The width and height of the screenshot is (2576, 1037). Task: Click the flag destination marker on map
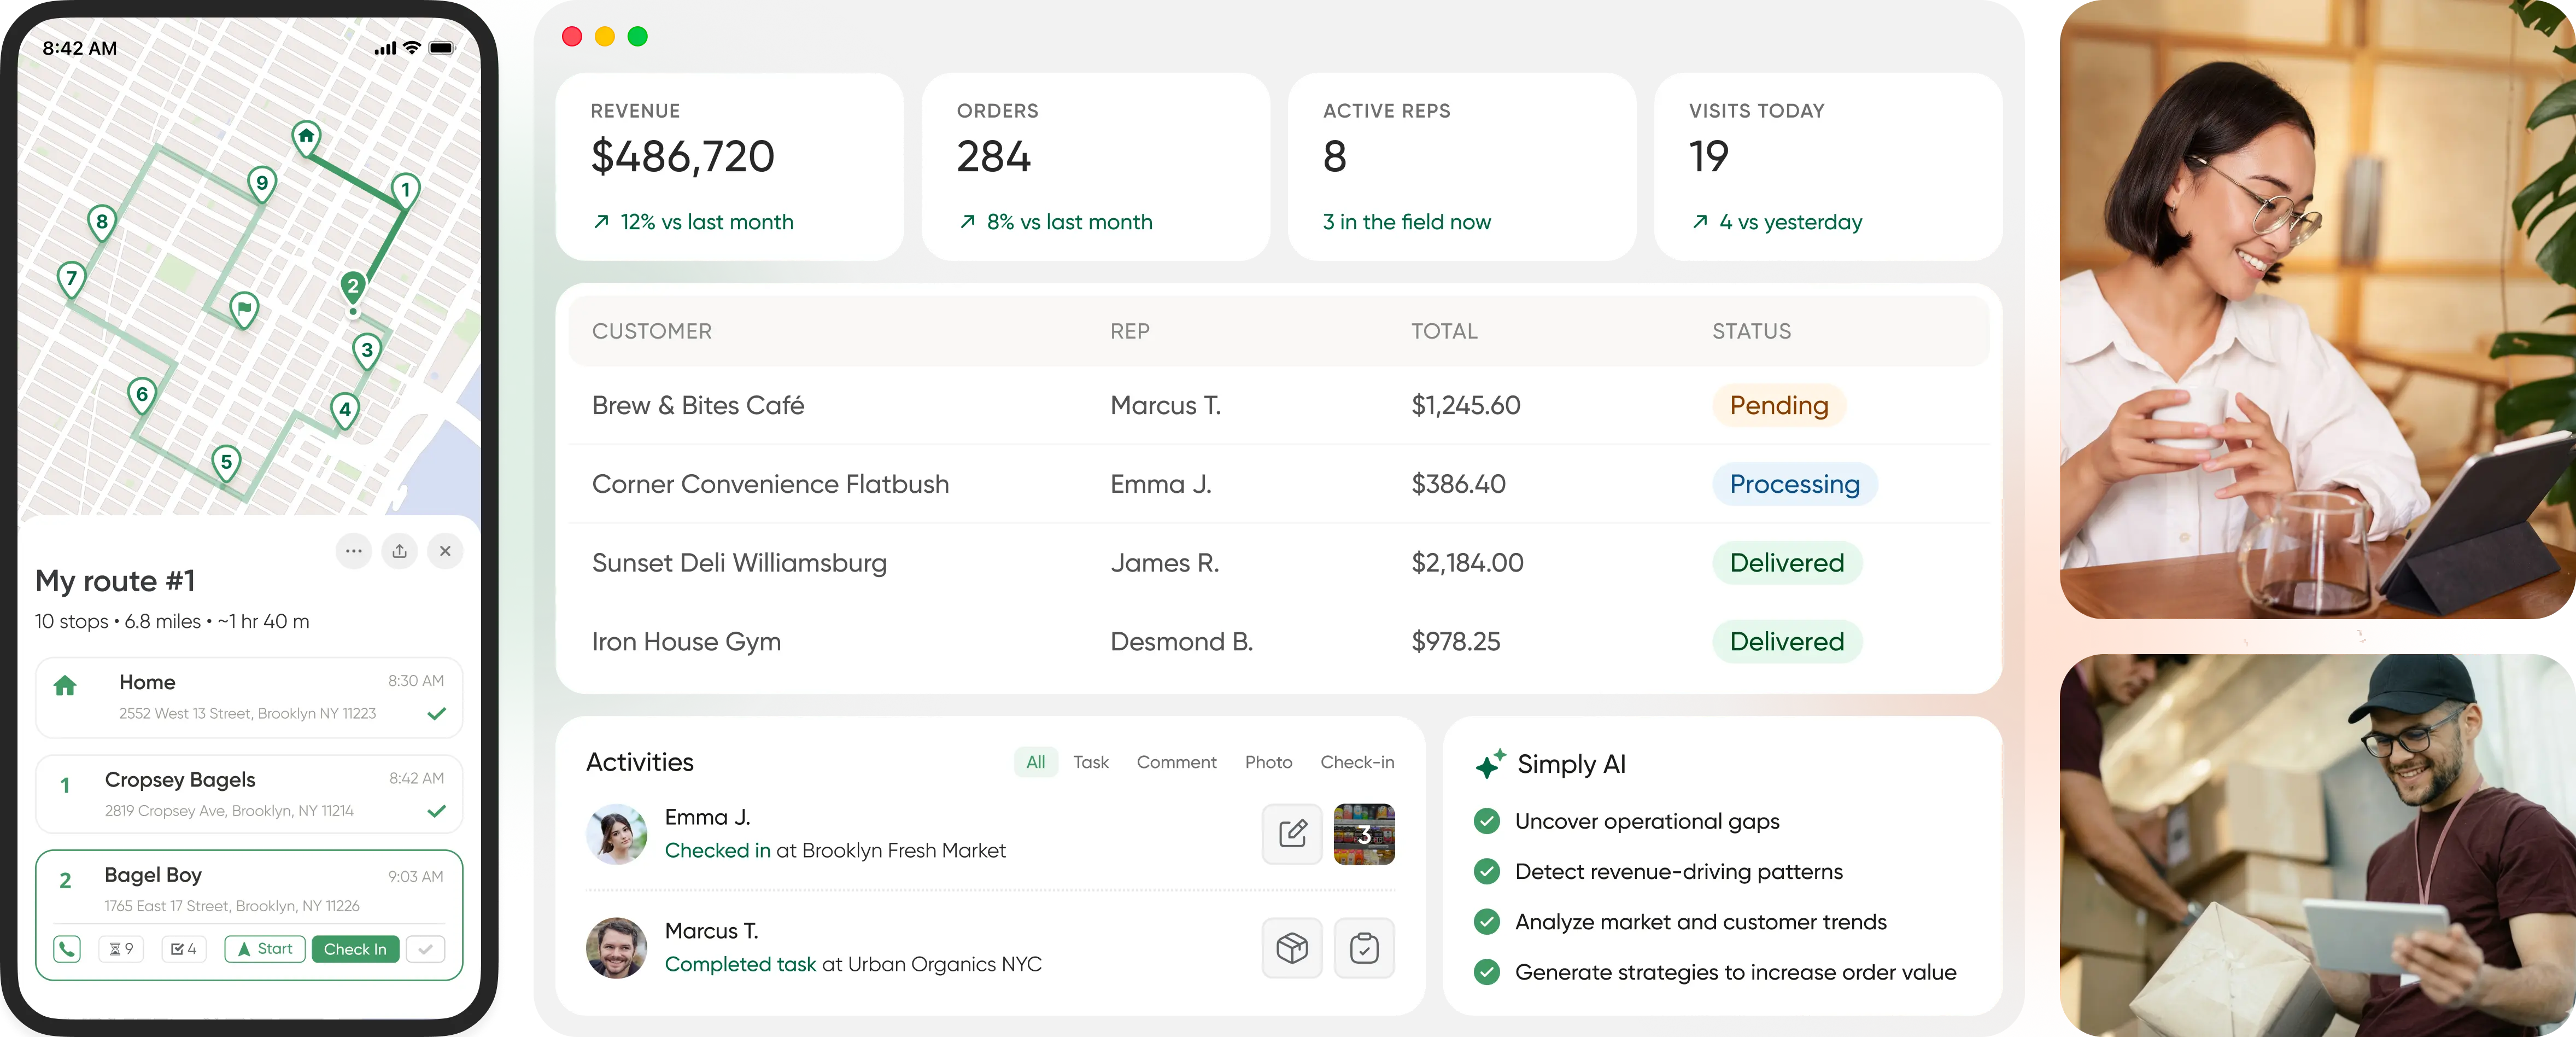(x=244, y=308)
